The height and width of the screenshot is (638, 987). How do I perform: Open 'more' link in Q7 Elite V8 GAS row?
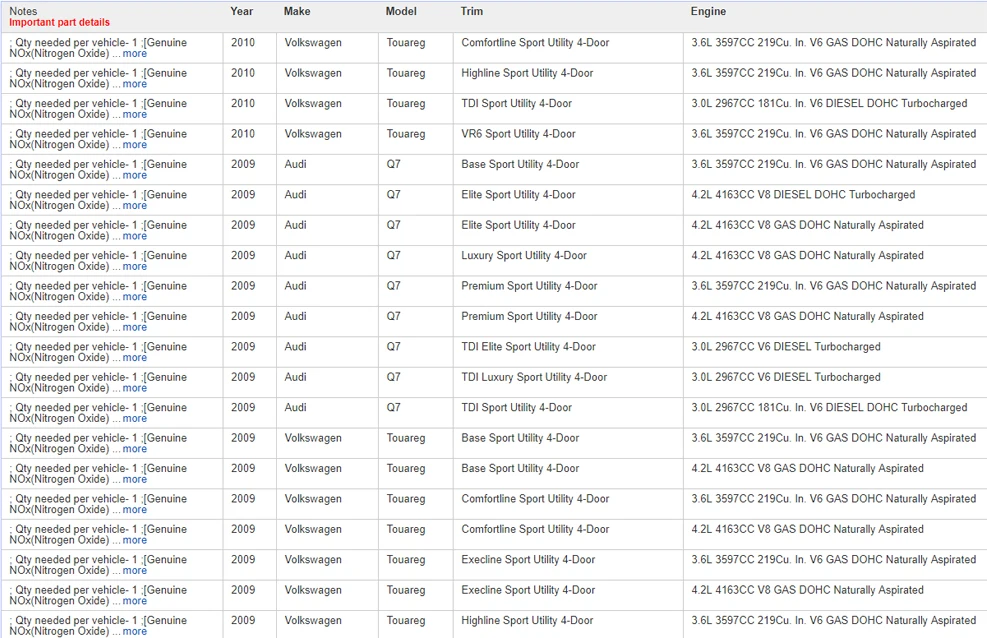coord(135,236)
